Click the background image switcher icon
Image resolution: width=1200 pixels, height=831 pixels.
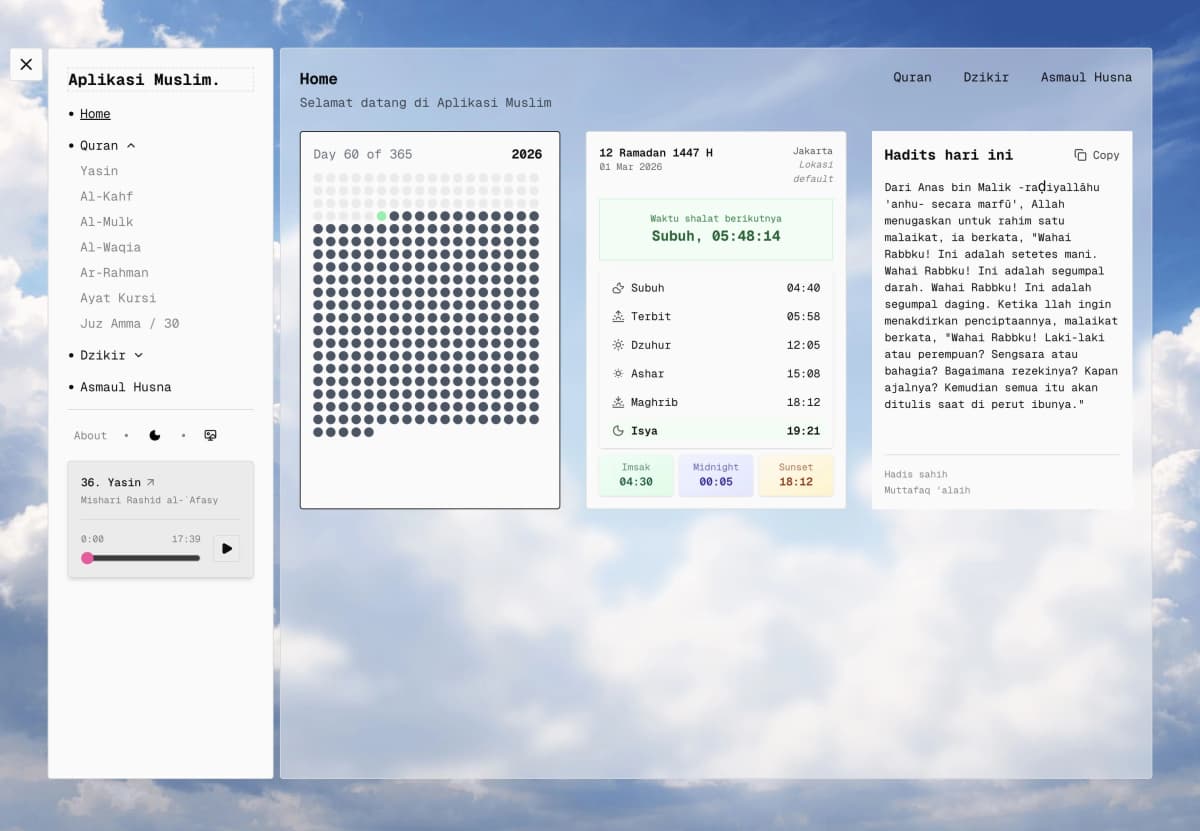[x=210, y=435]
